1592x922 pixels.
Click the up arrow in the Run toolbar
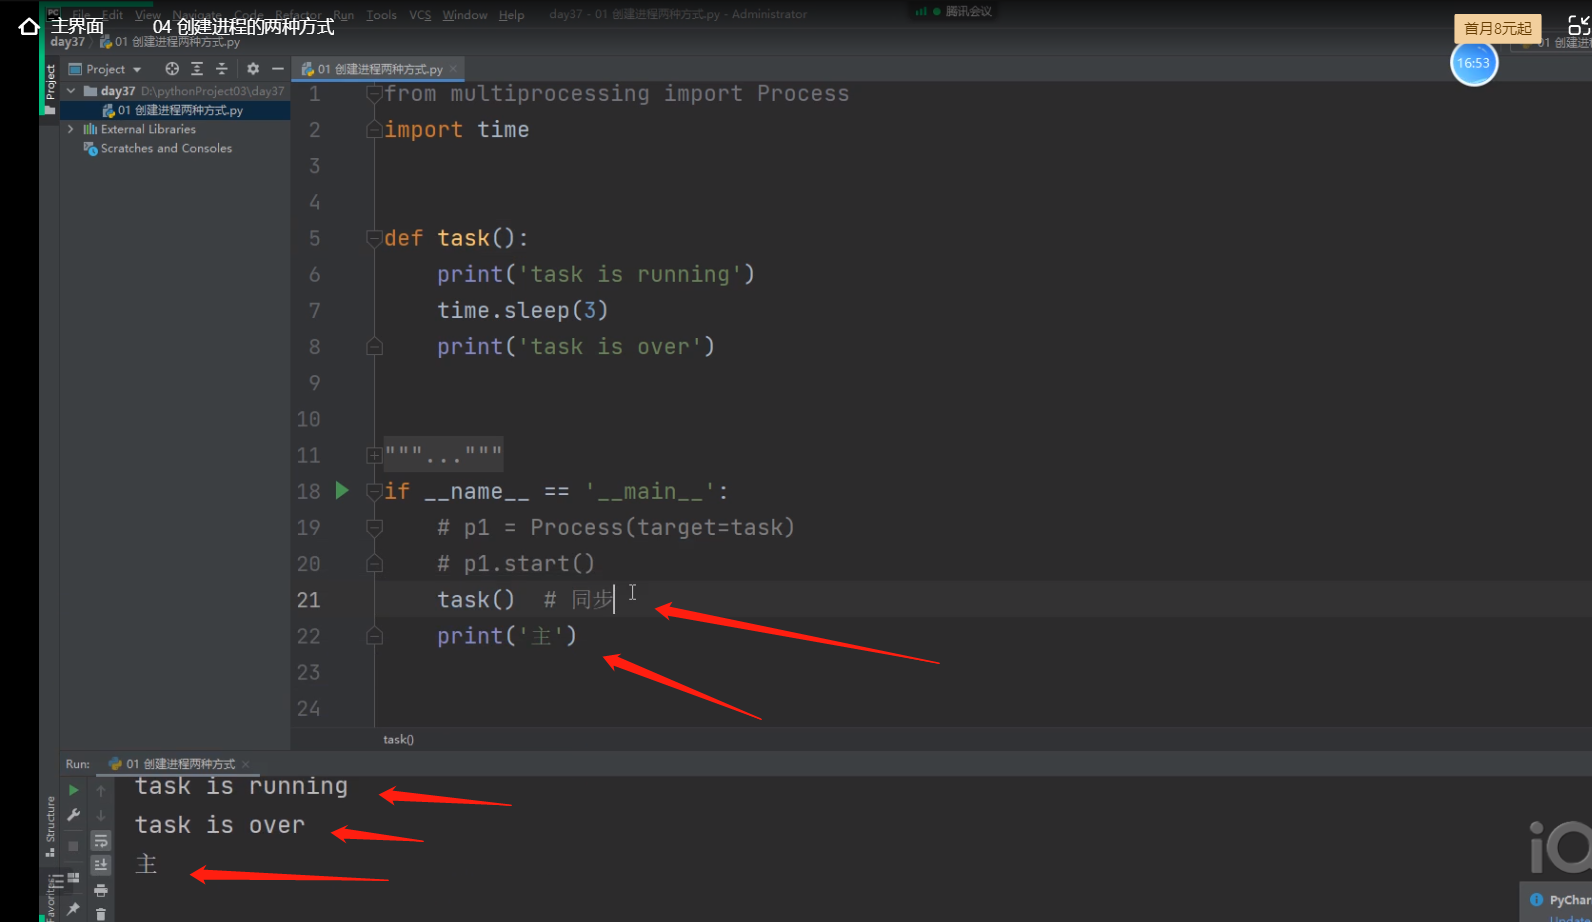tap(101, 791)
